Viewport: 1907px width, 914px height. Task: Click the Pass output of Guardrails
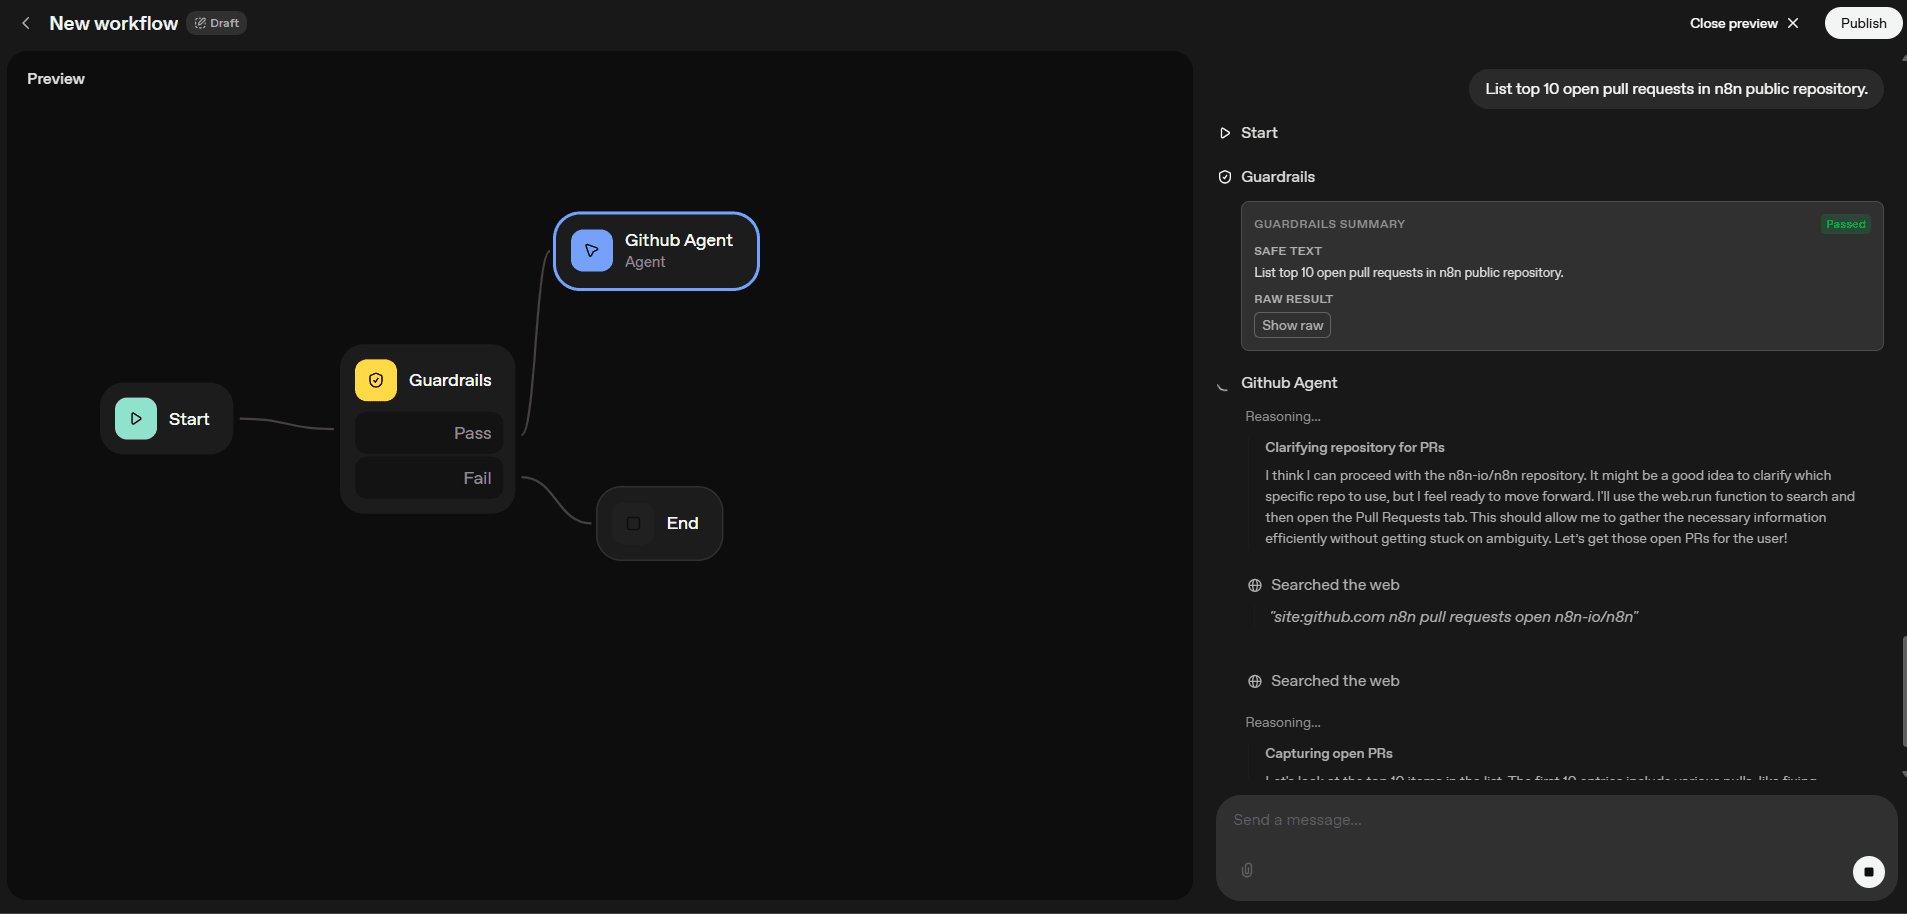click(x=430, y=433)
